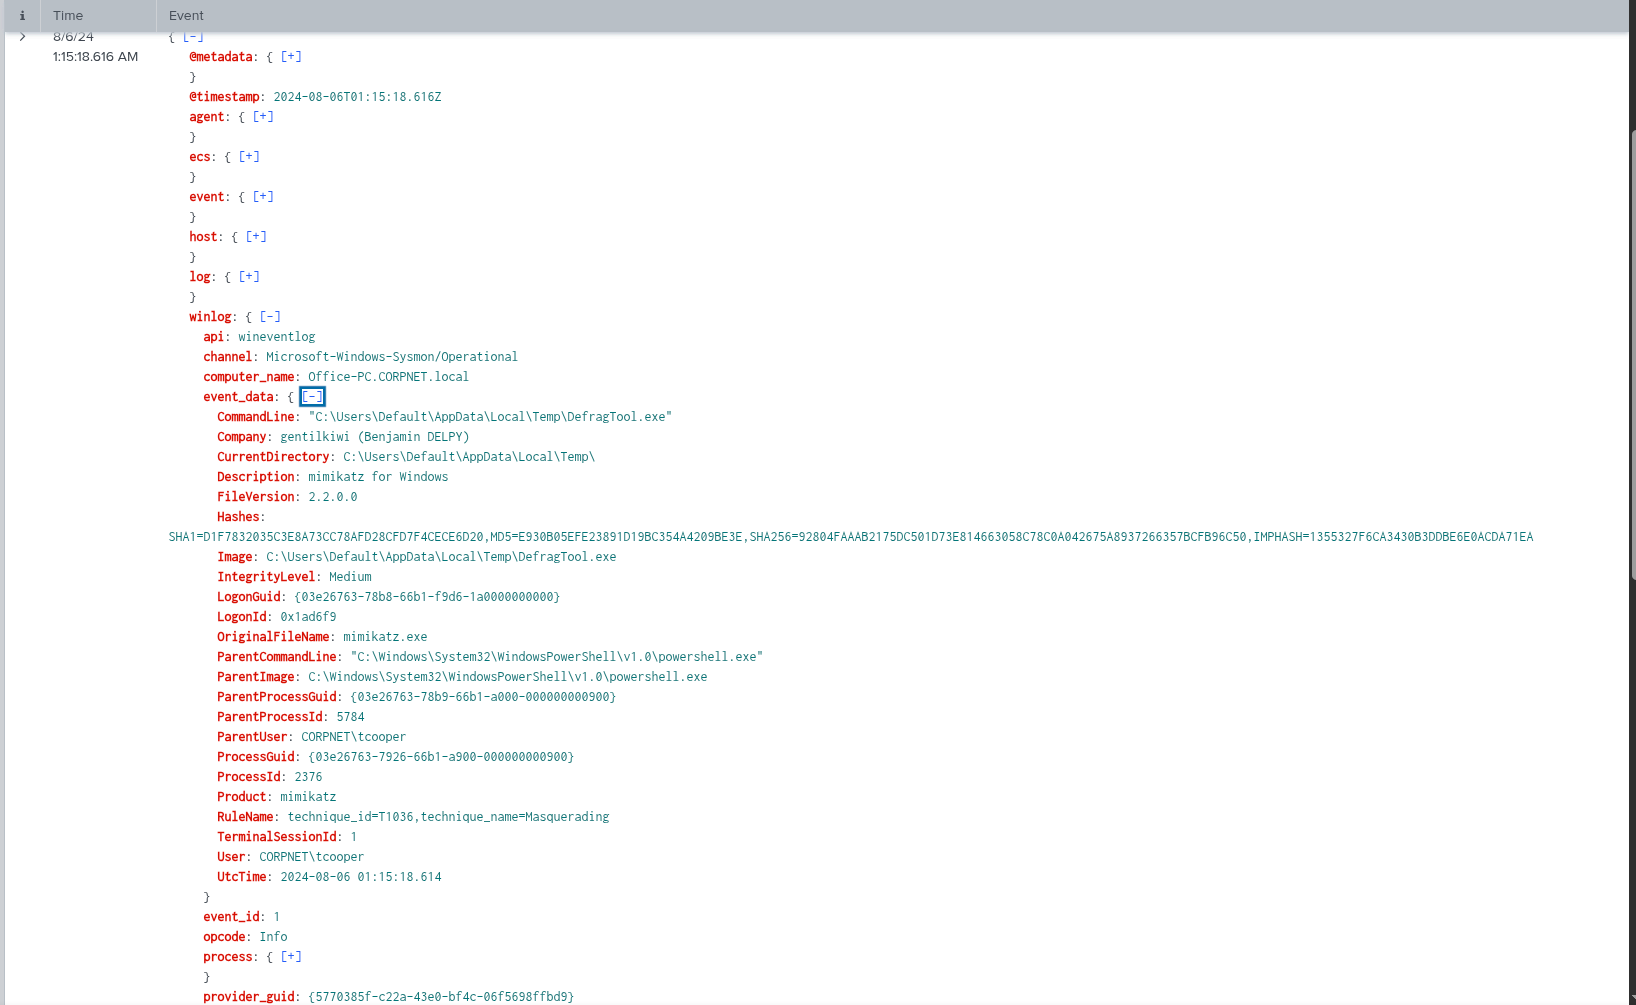The image size is (1636, 1005).
Task: Click the Event column header
Action: (x=186, y=15)
